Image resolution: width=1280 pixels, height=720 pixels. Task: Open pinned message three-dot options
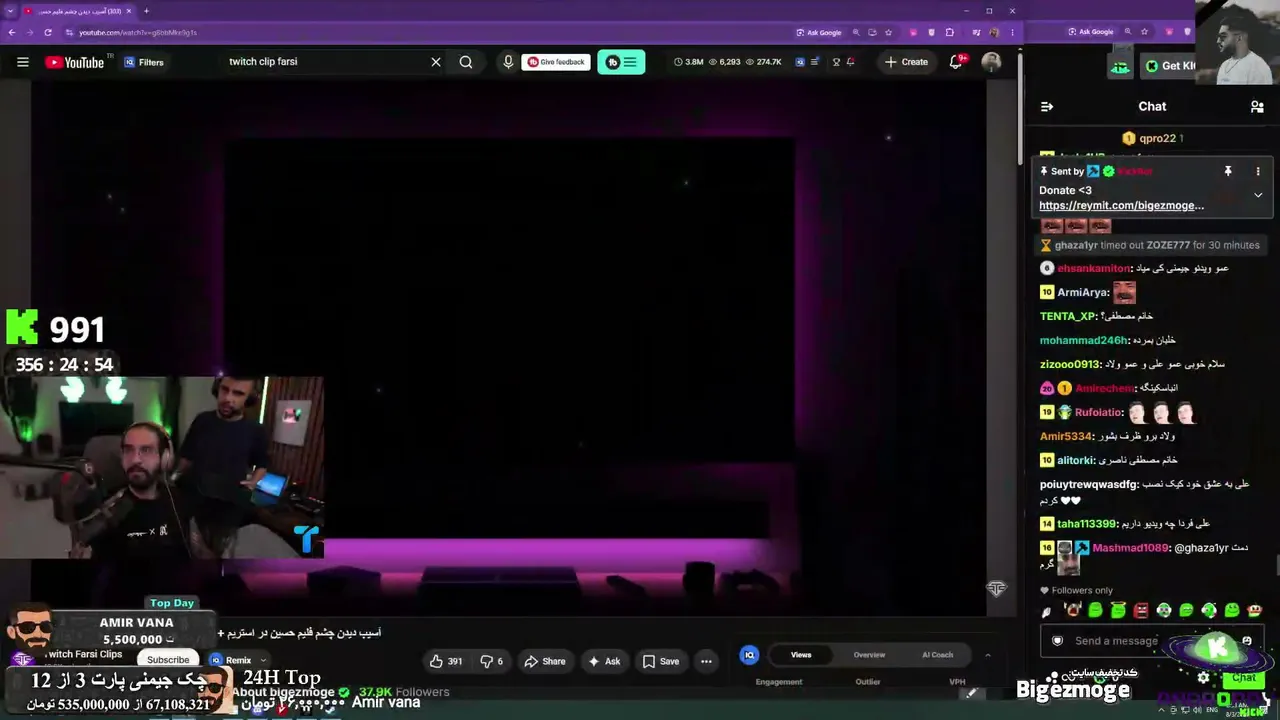pos(1258,171)
